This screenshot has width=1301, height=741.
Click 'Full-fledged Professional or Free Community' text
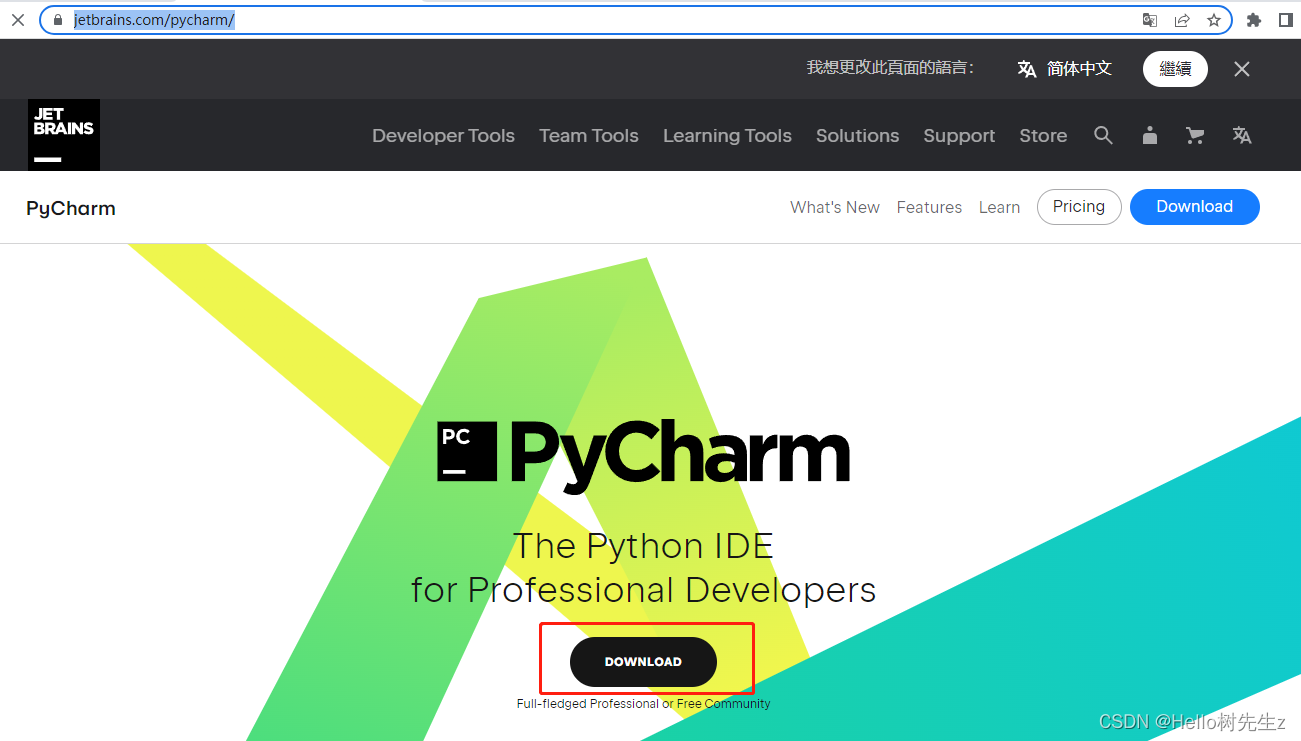tap(643, 704)
